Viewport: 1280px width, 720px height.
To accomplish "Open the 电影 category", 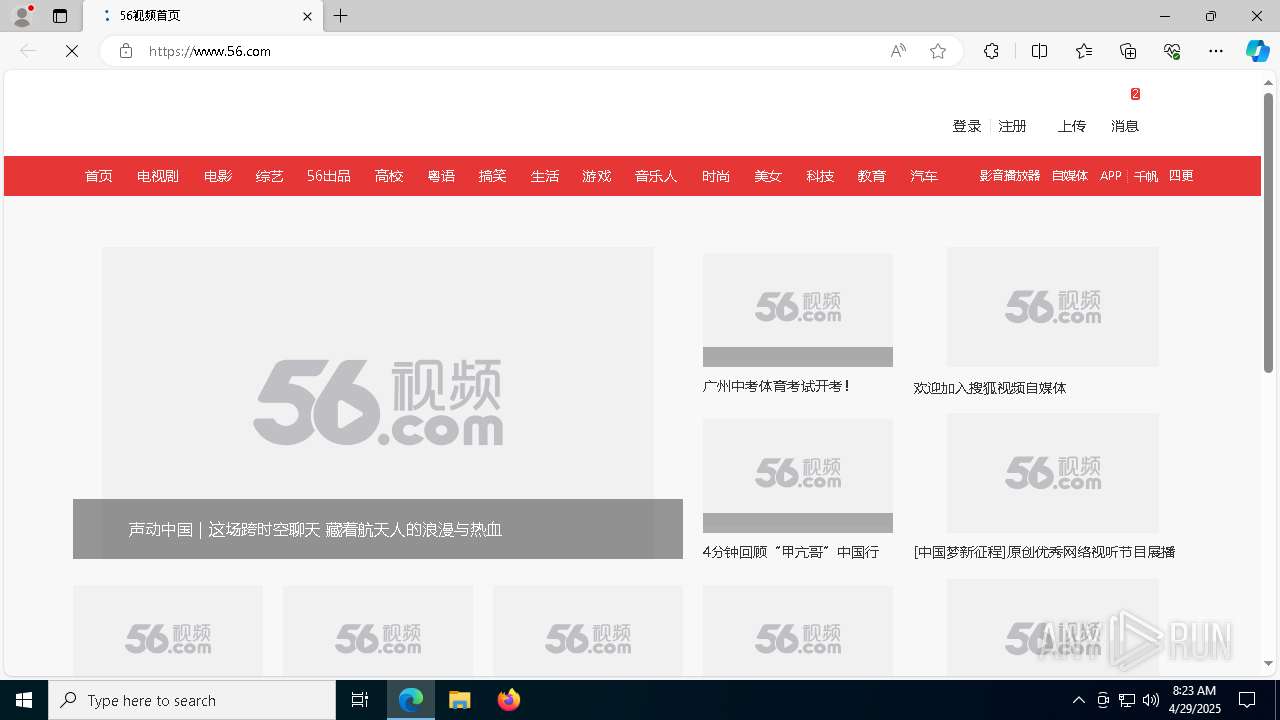I will 218,176.
